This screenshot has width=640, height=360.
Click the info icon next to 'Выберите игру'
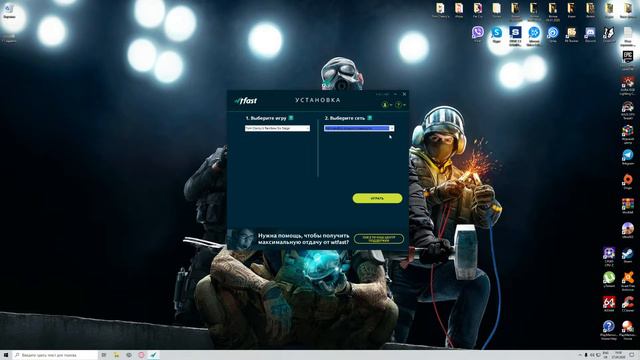pyautogui.click(x=291, y=118)
